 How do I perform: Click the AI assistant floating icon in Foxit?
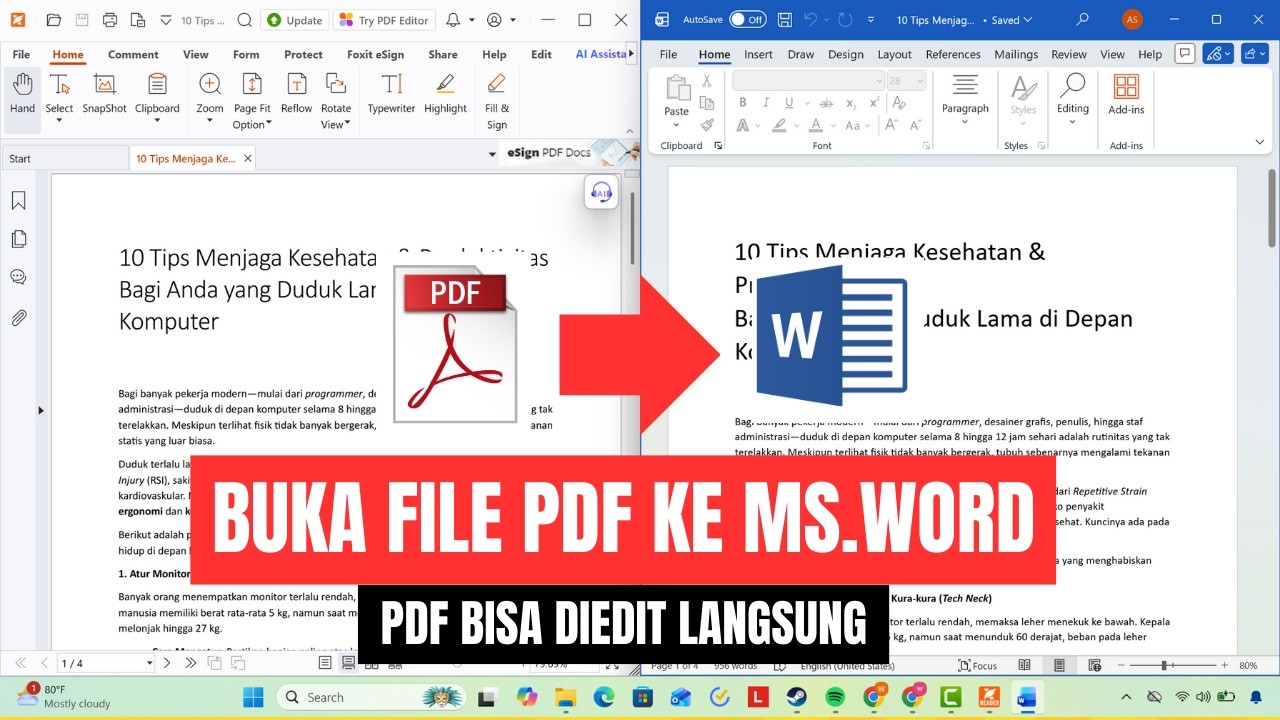601,192
